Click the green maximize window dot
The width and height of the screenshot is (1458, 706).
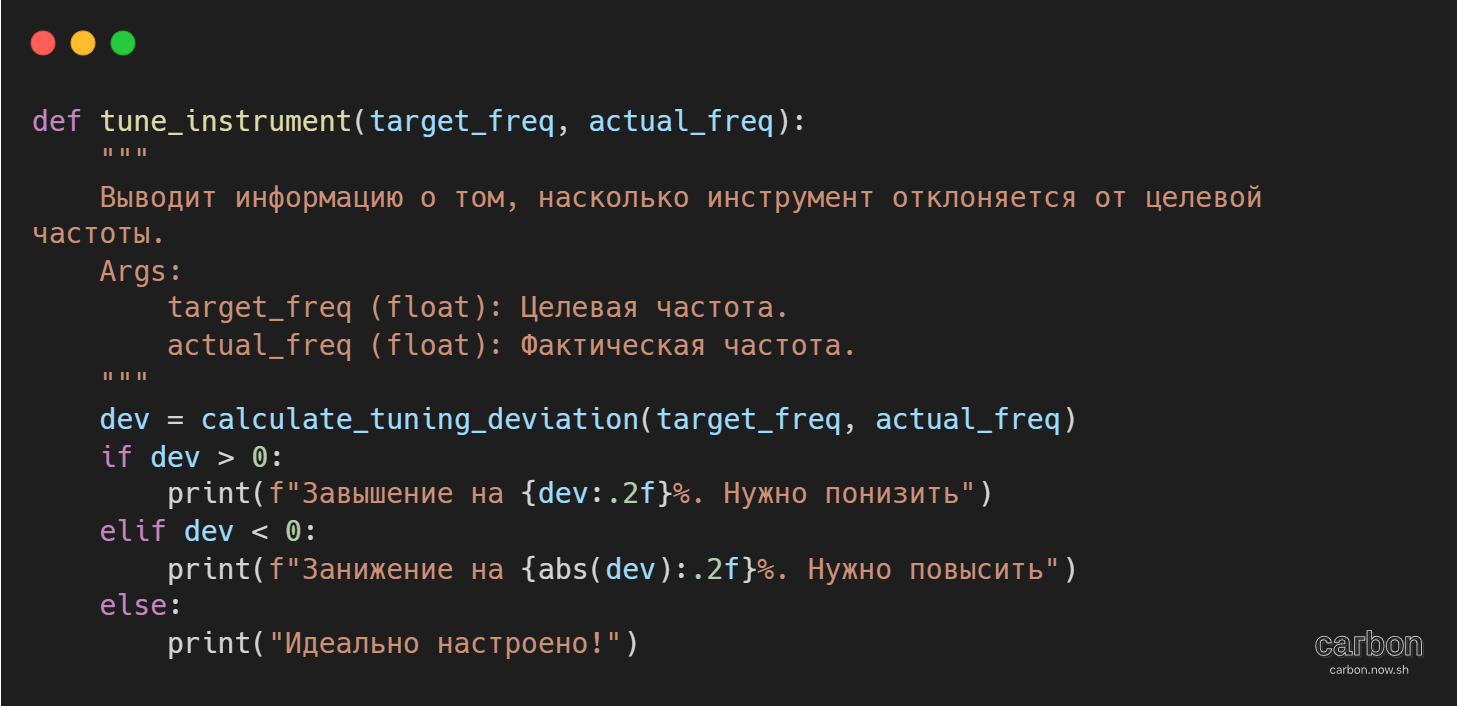123,43
